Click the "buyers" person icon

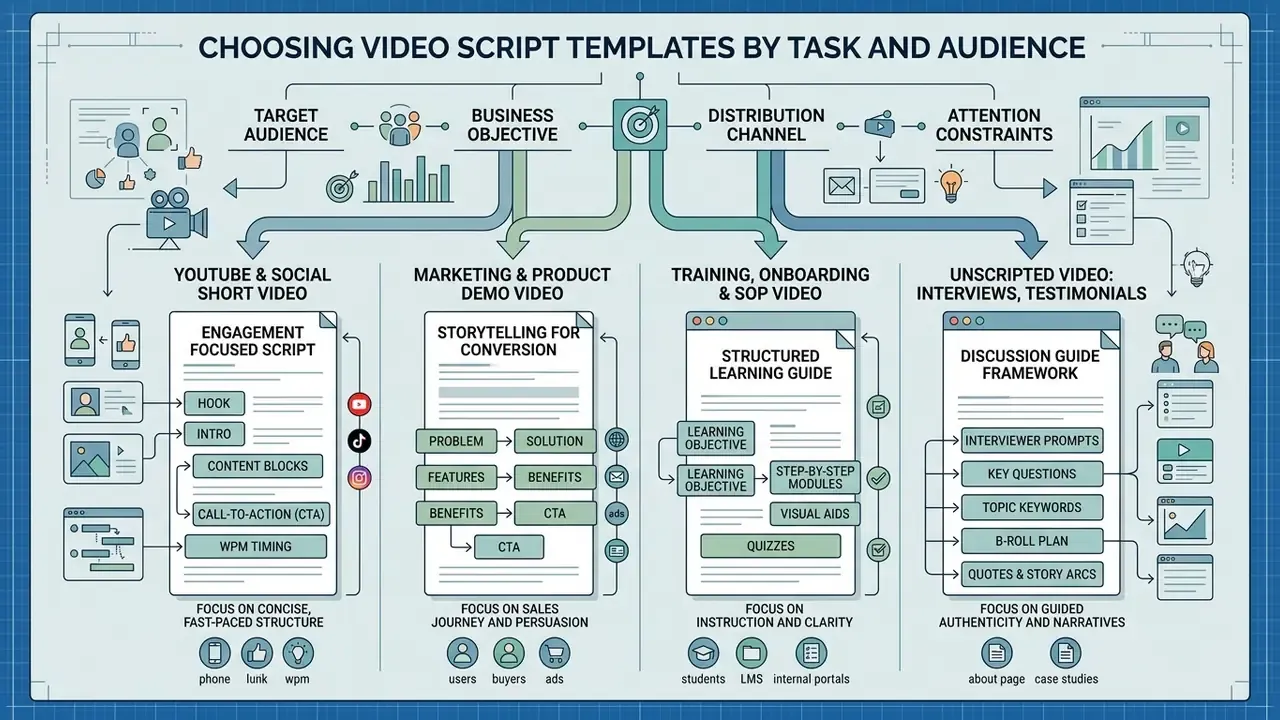(509, 654)
